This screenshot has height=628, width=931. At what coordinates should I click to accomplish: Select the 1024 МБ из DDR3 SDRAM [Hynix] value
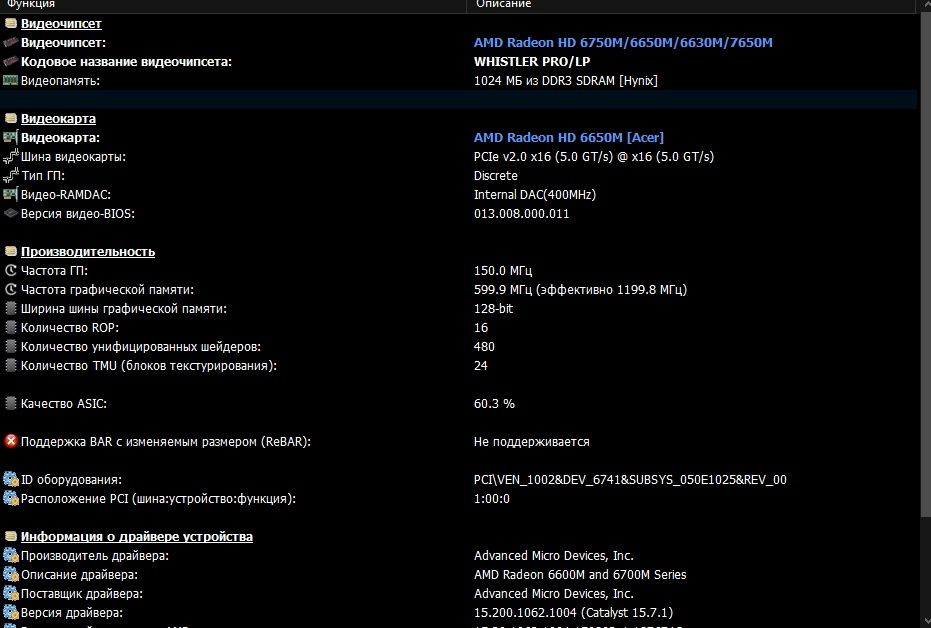point(565,81)
